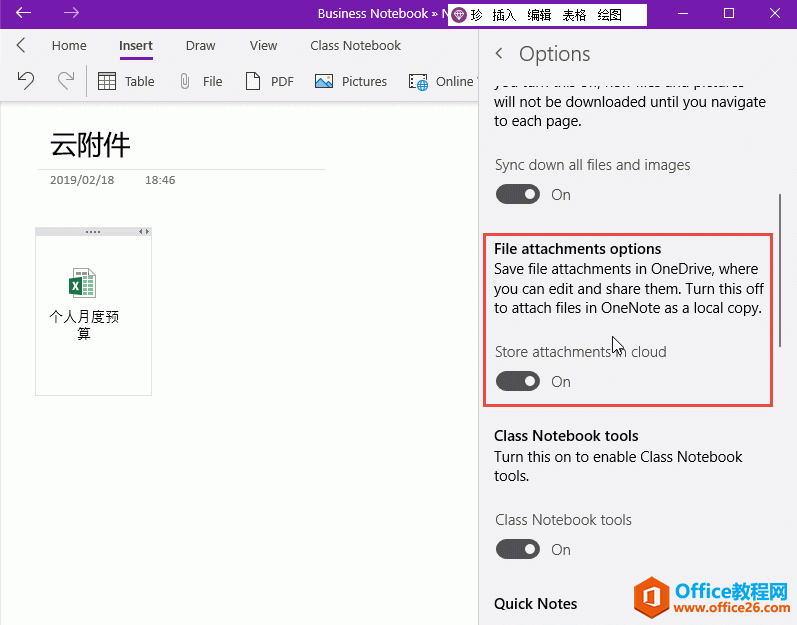Image resolution: width=797 pixels, height=625 pixels.
Task: Click the note container drag handle
Action: pos(93,232)
